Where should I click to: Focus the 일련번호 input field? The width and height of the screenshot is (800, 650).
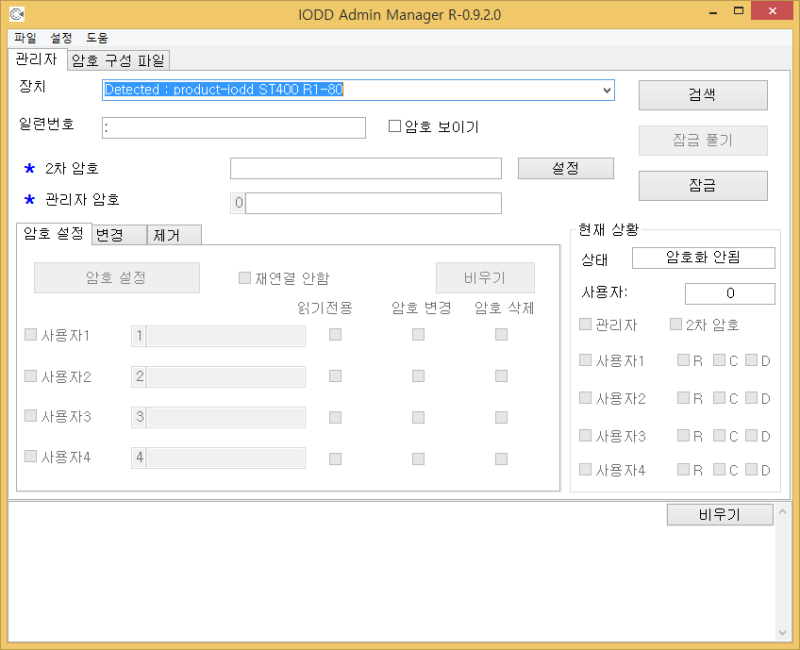(234, 128)
